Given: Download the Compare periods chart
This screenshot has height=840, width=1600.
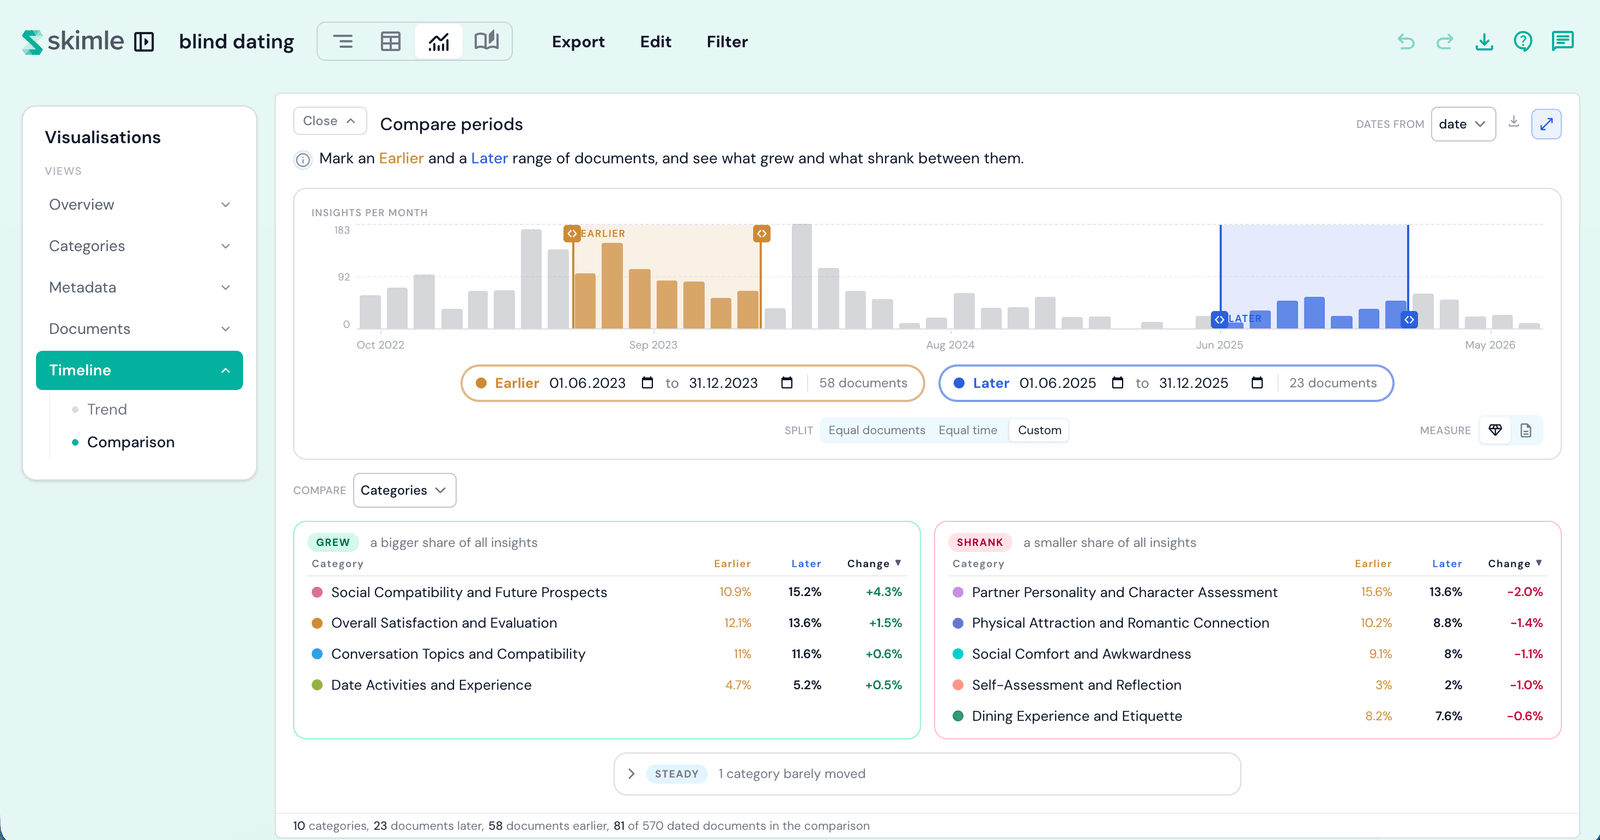Looking at the screenshot, I should click(1514, 122).
